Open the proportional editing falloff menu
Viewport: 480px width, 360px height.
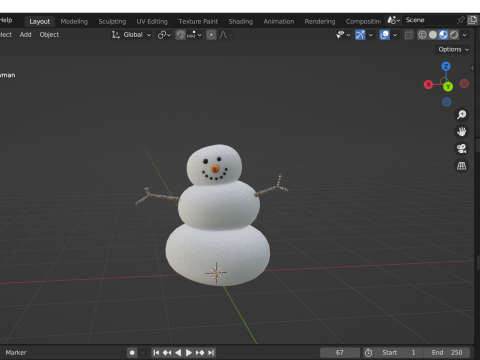225,35
